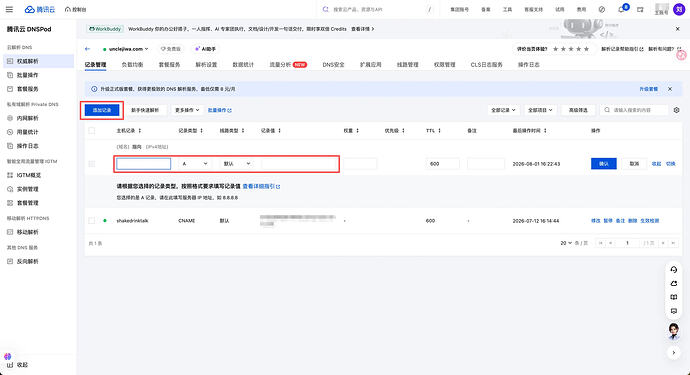Open 批量操作 link above the table

[220, 110]
